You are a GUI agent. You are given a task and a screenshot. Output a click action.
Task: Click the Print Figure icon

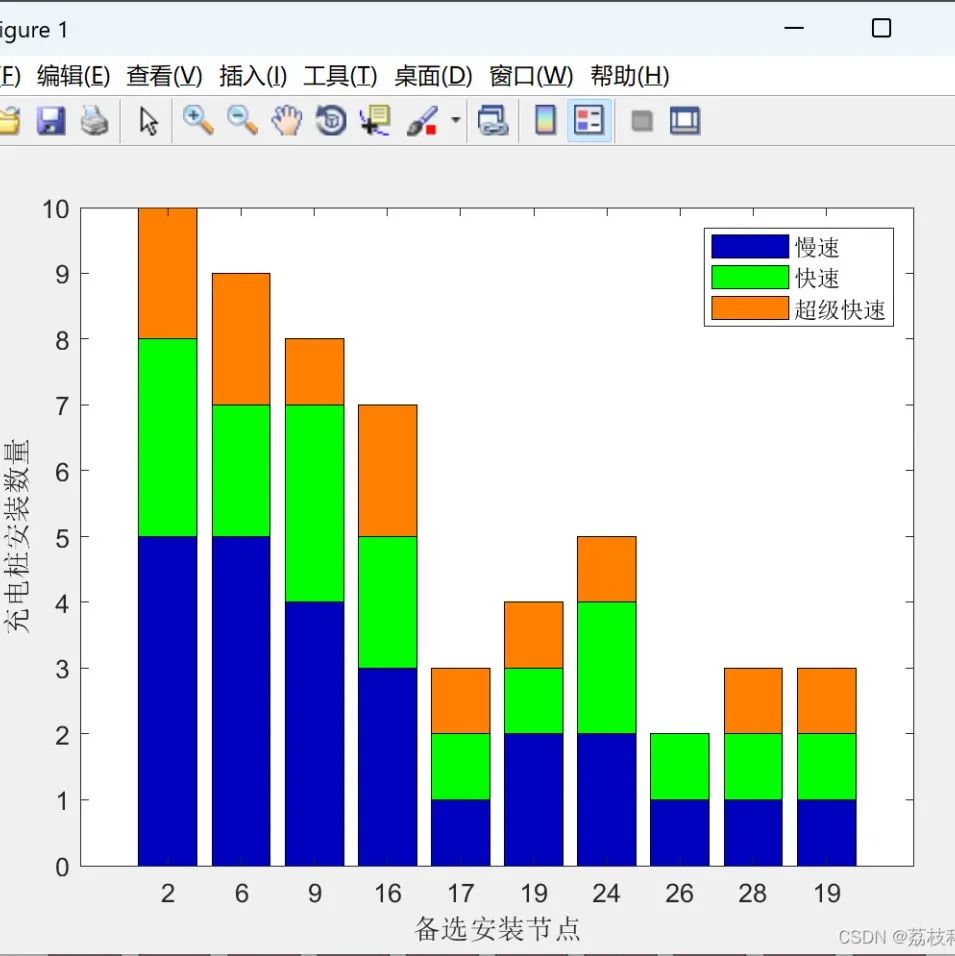95,120
